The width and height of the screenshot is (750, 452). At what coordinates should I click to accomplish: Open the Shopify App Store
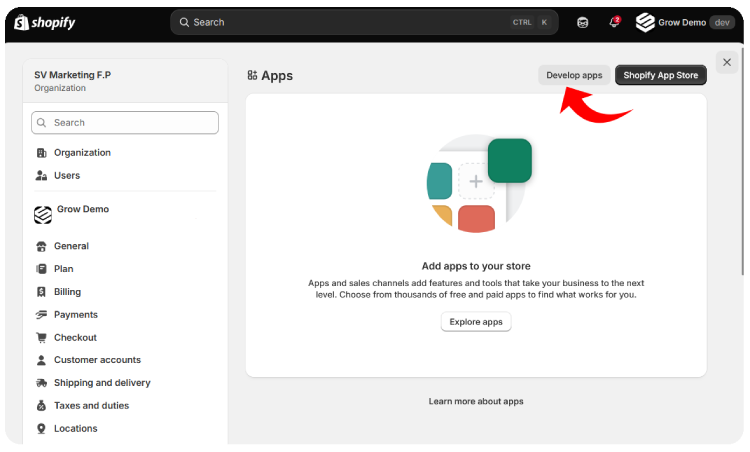tap(661, 76)
